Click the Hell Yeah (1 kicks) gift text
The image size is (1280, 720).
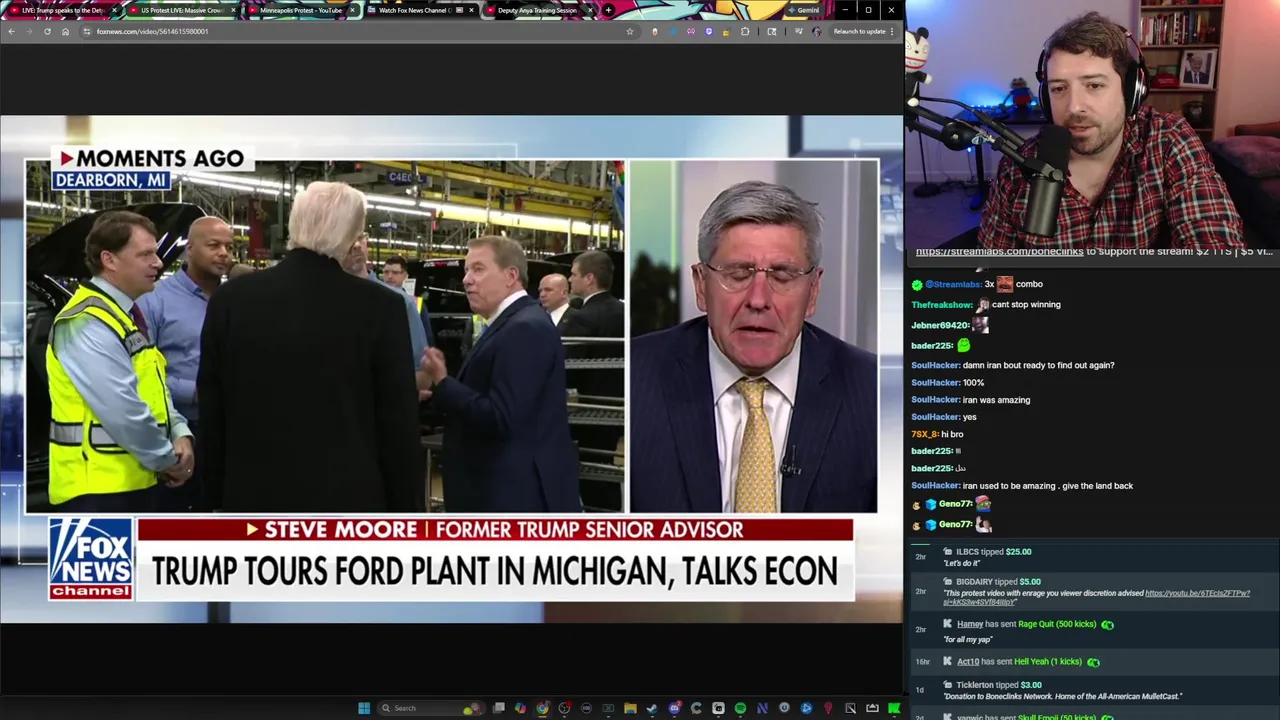[x=1048, y=661]
